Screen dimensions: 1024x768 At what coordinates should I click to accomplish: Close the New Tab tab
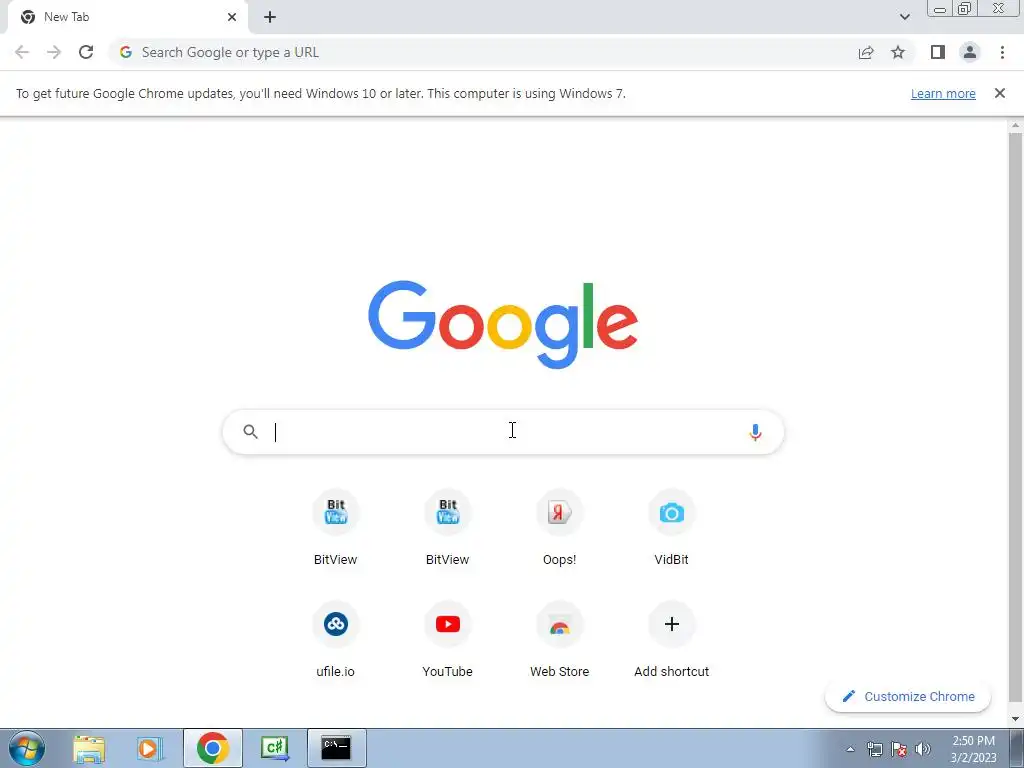pos(232,17)
